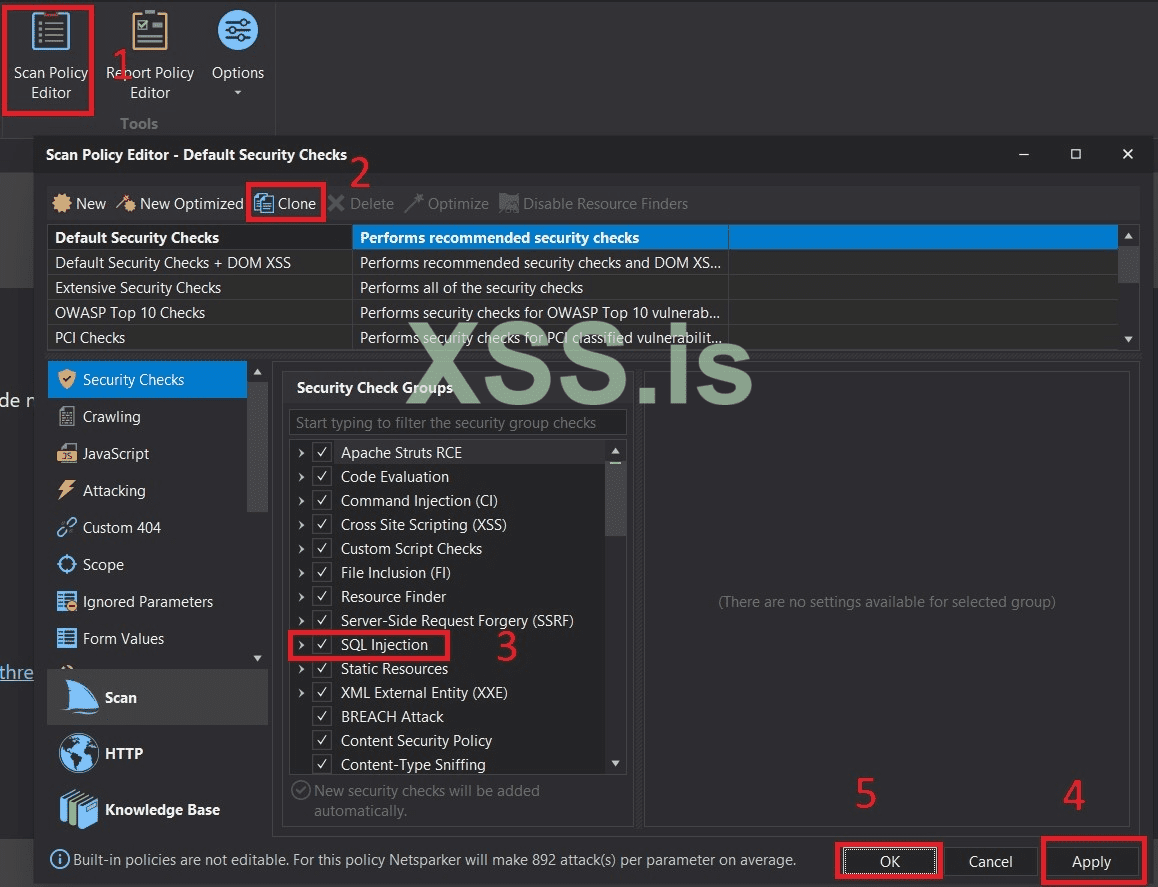Switch to the HTTP category
This screenshot has width=1158, height=887.
coord(157,753)
